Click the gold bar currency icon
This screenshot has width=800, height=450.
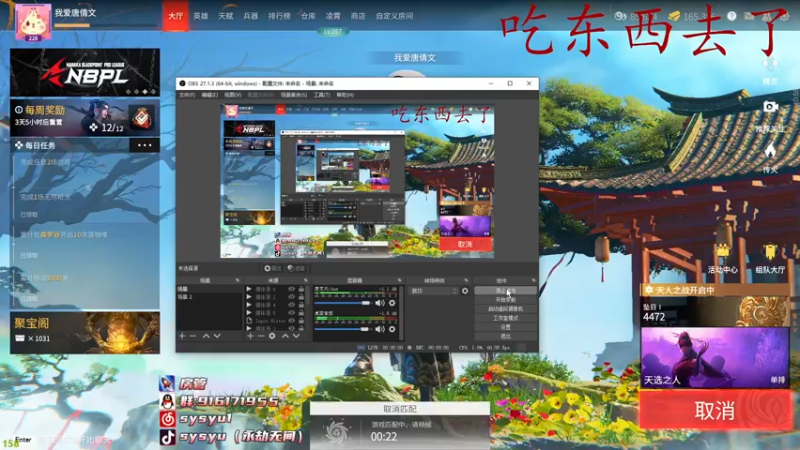pyautogui.click(x=674, y=16)
